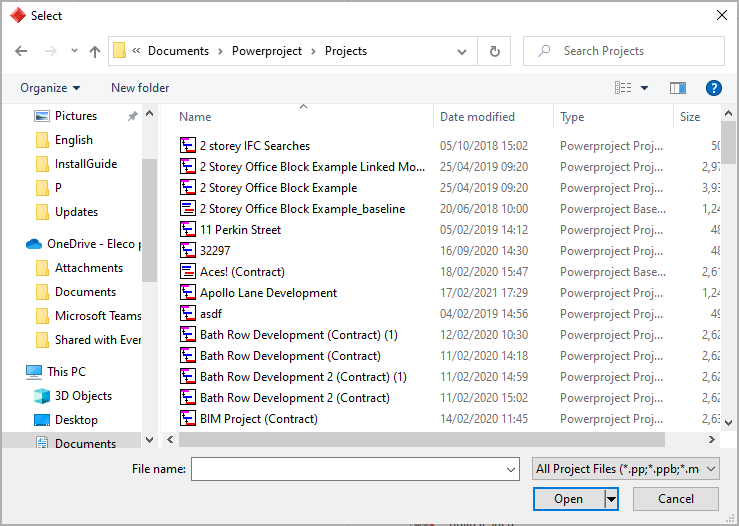This screenshot has width=739, height=526.
Task: Click the Open button
Action: coord(568,499)
